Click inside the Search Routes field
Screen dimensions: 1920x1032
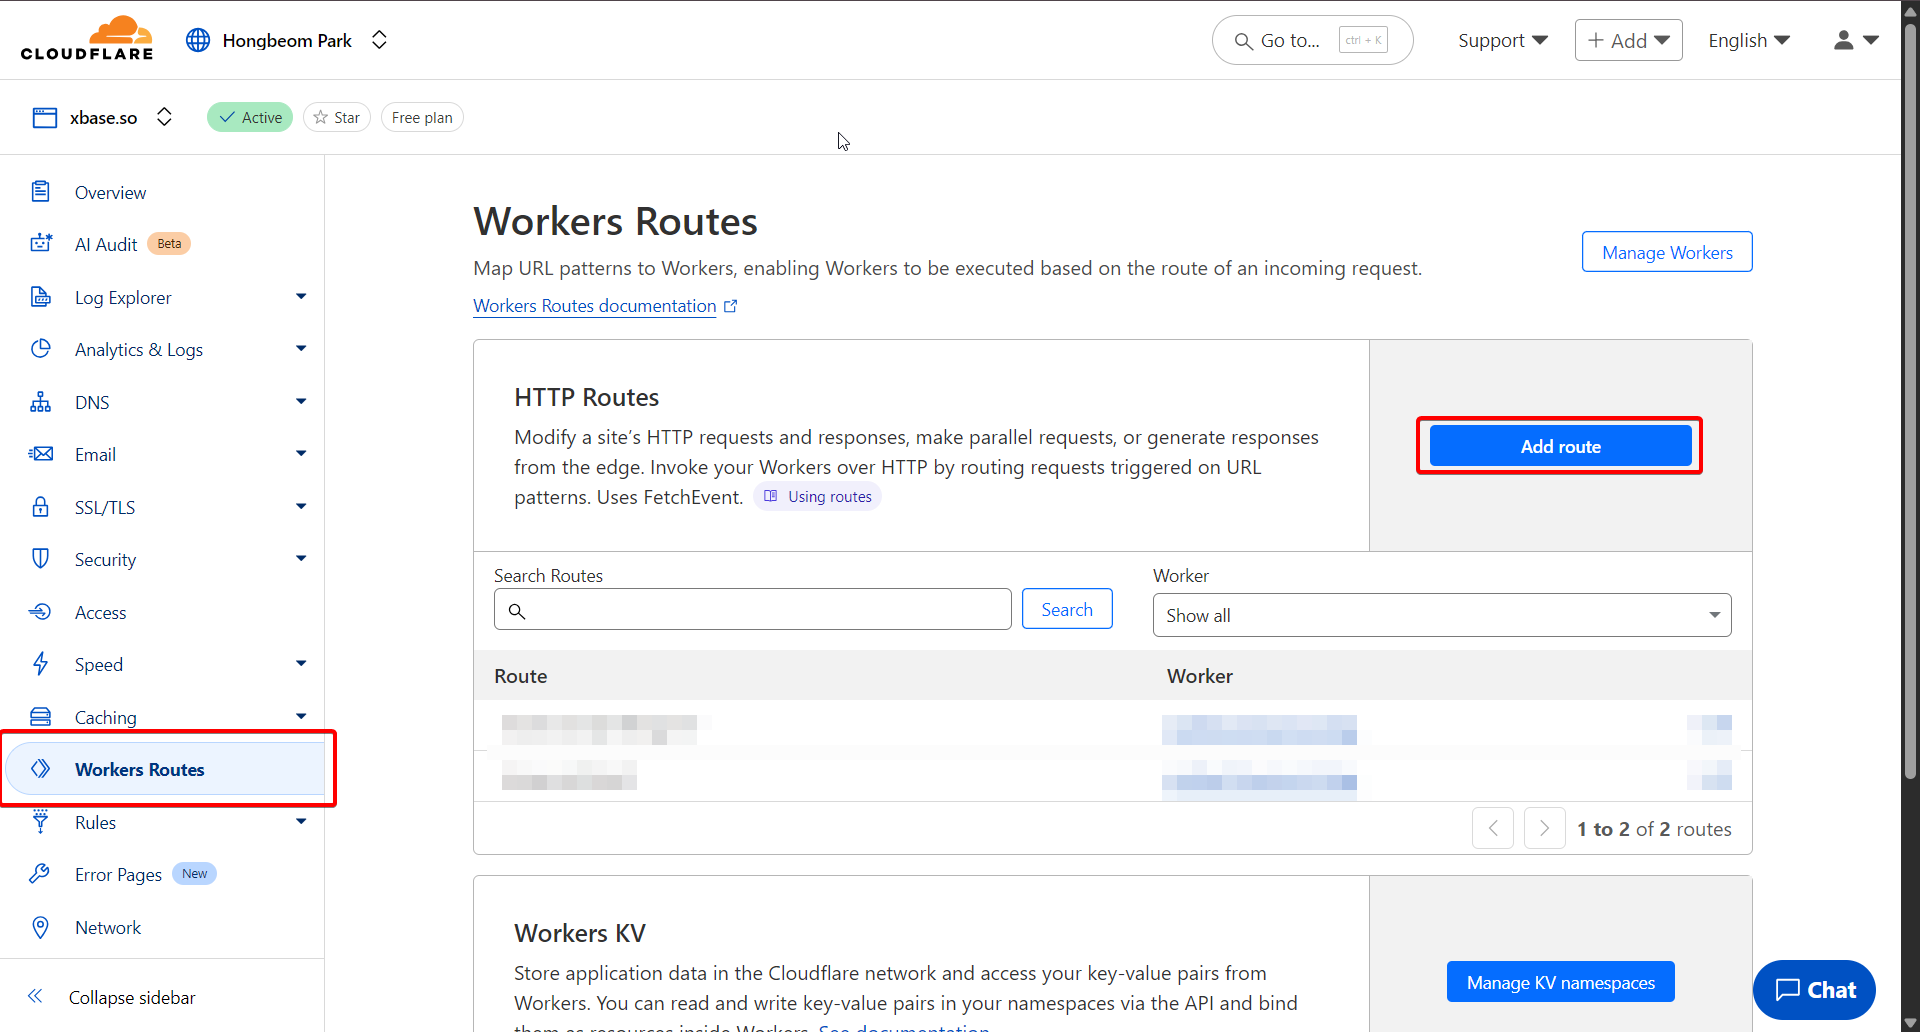click(753, 610)
